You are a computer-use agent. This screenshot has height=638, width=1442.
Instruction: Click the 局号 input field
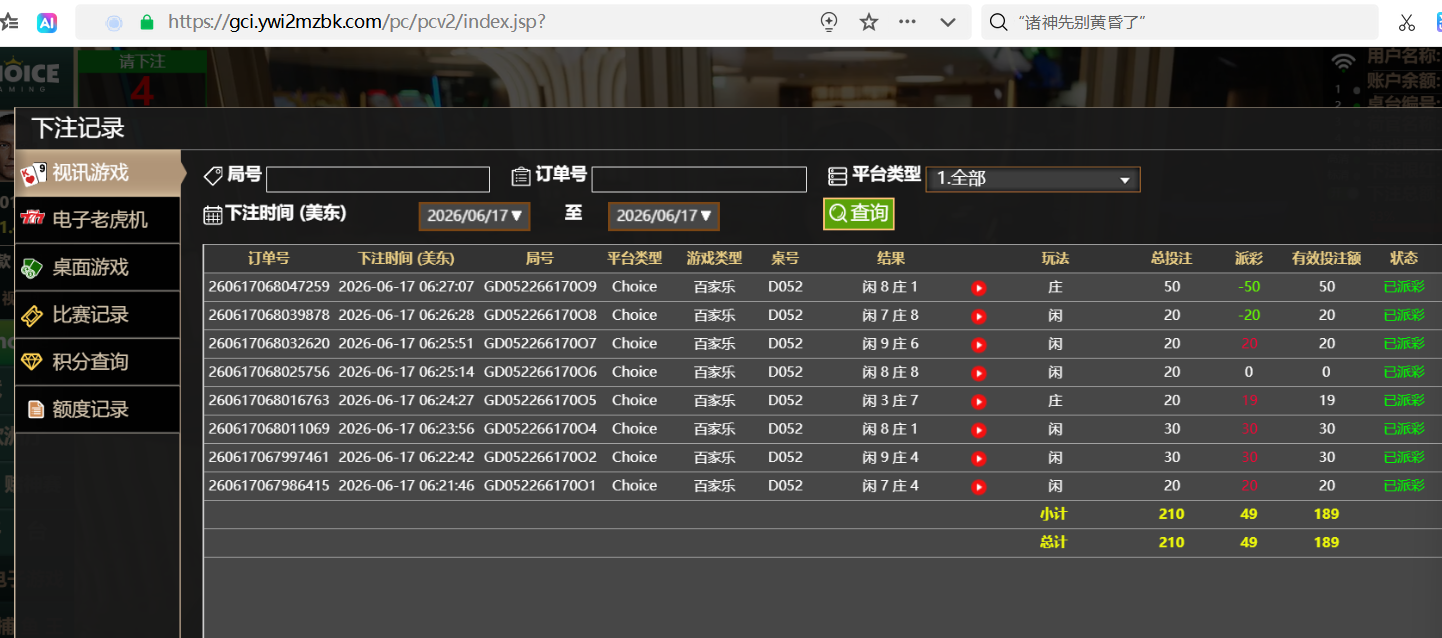coord(378,179)
